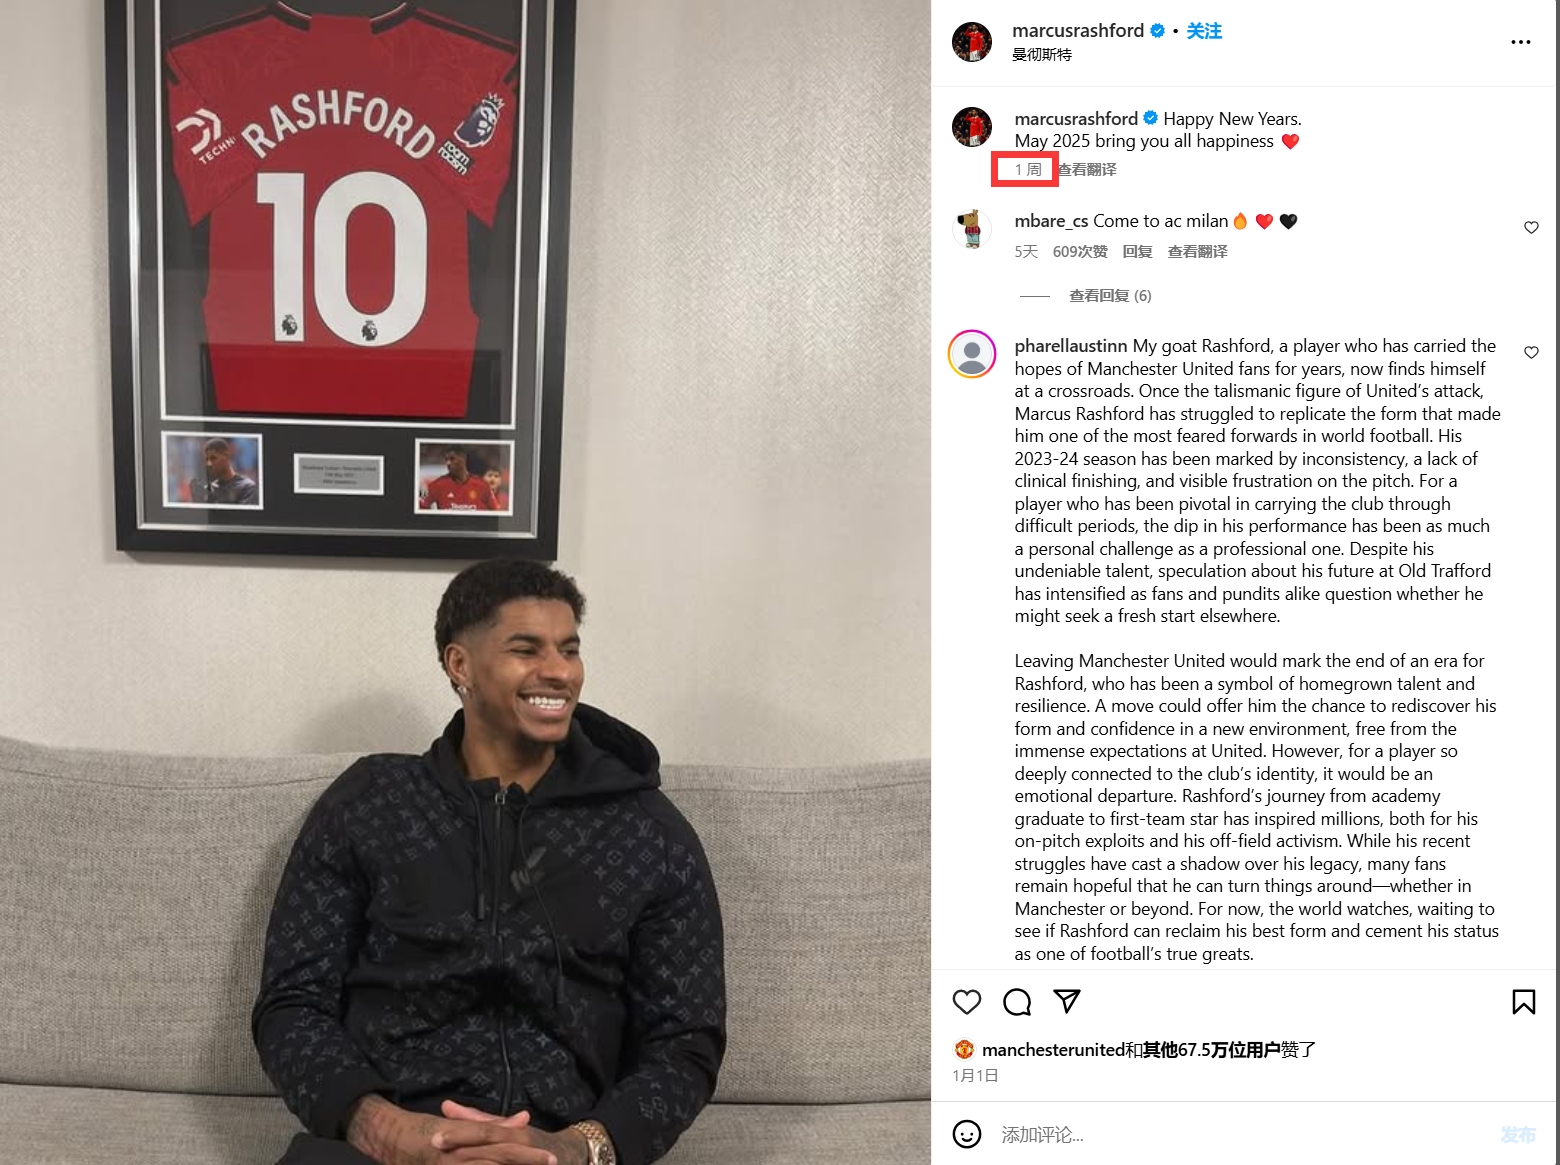
Task: Open three-dot more options menu
Action: (x=1521, y=42)
